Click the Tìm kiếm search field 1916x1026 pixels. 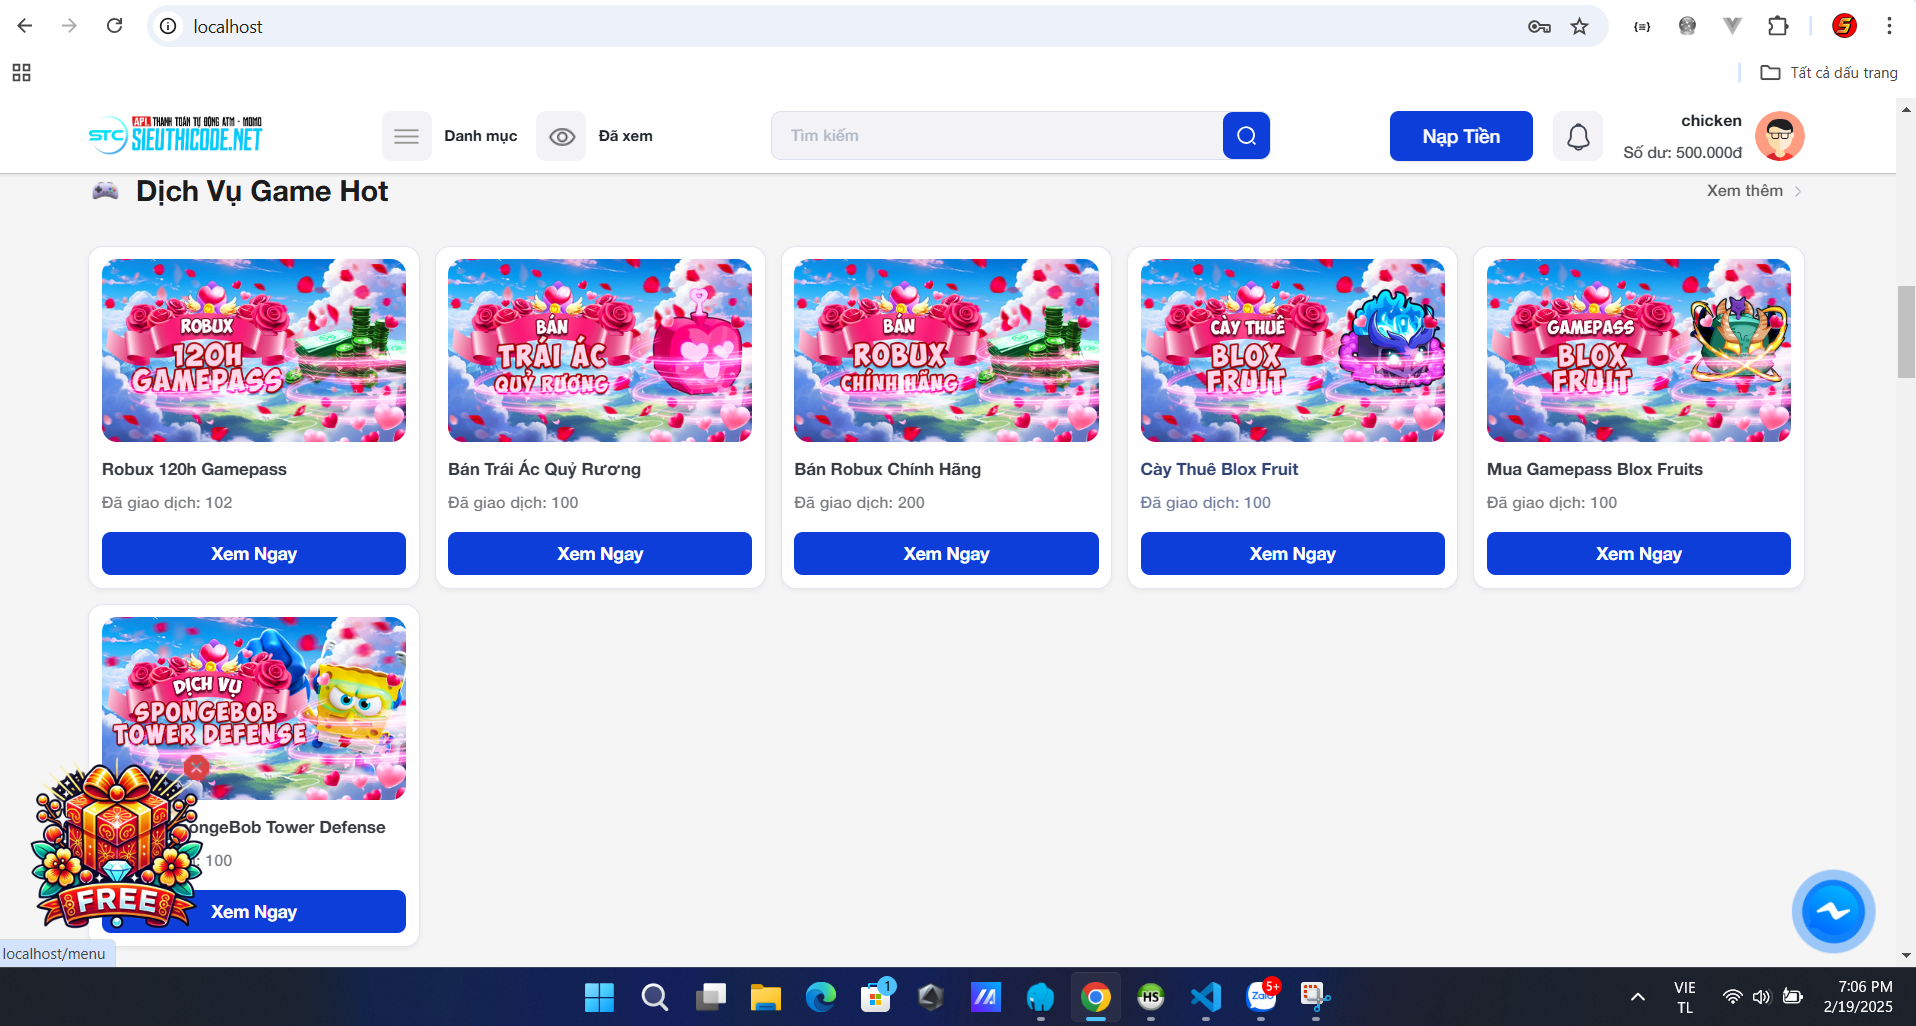tap(996, 136)
